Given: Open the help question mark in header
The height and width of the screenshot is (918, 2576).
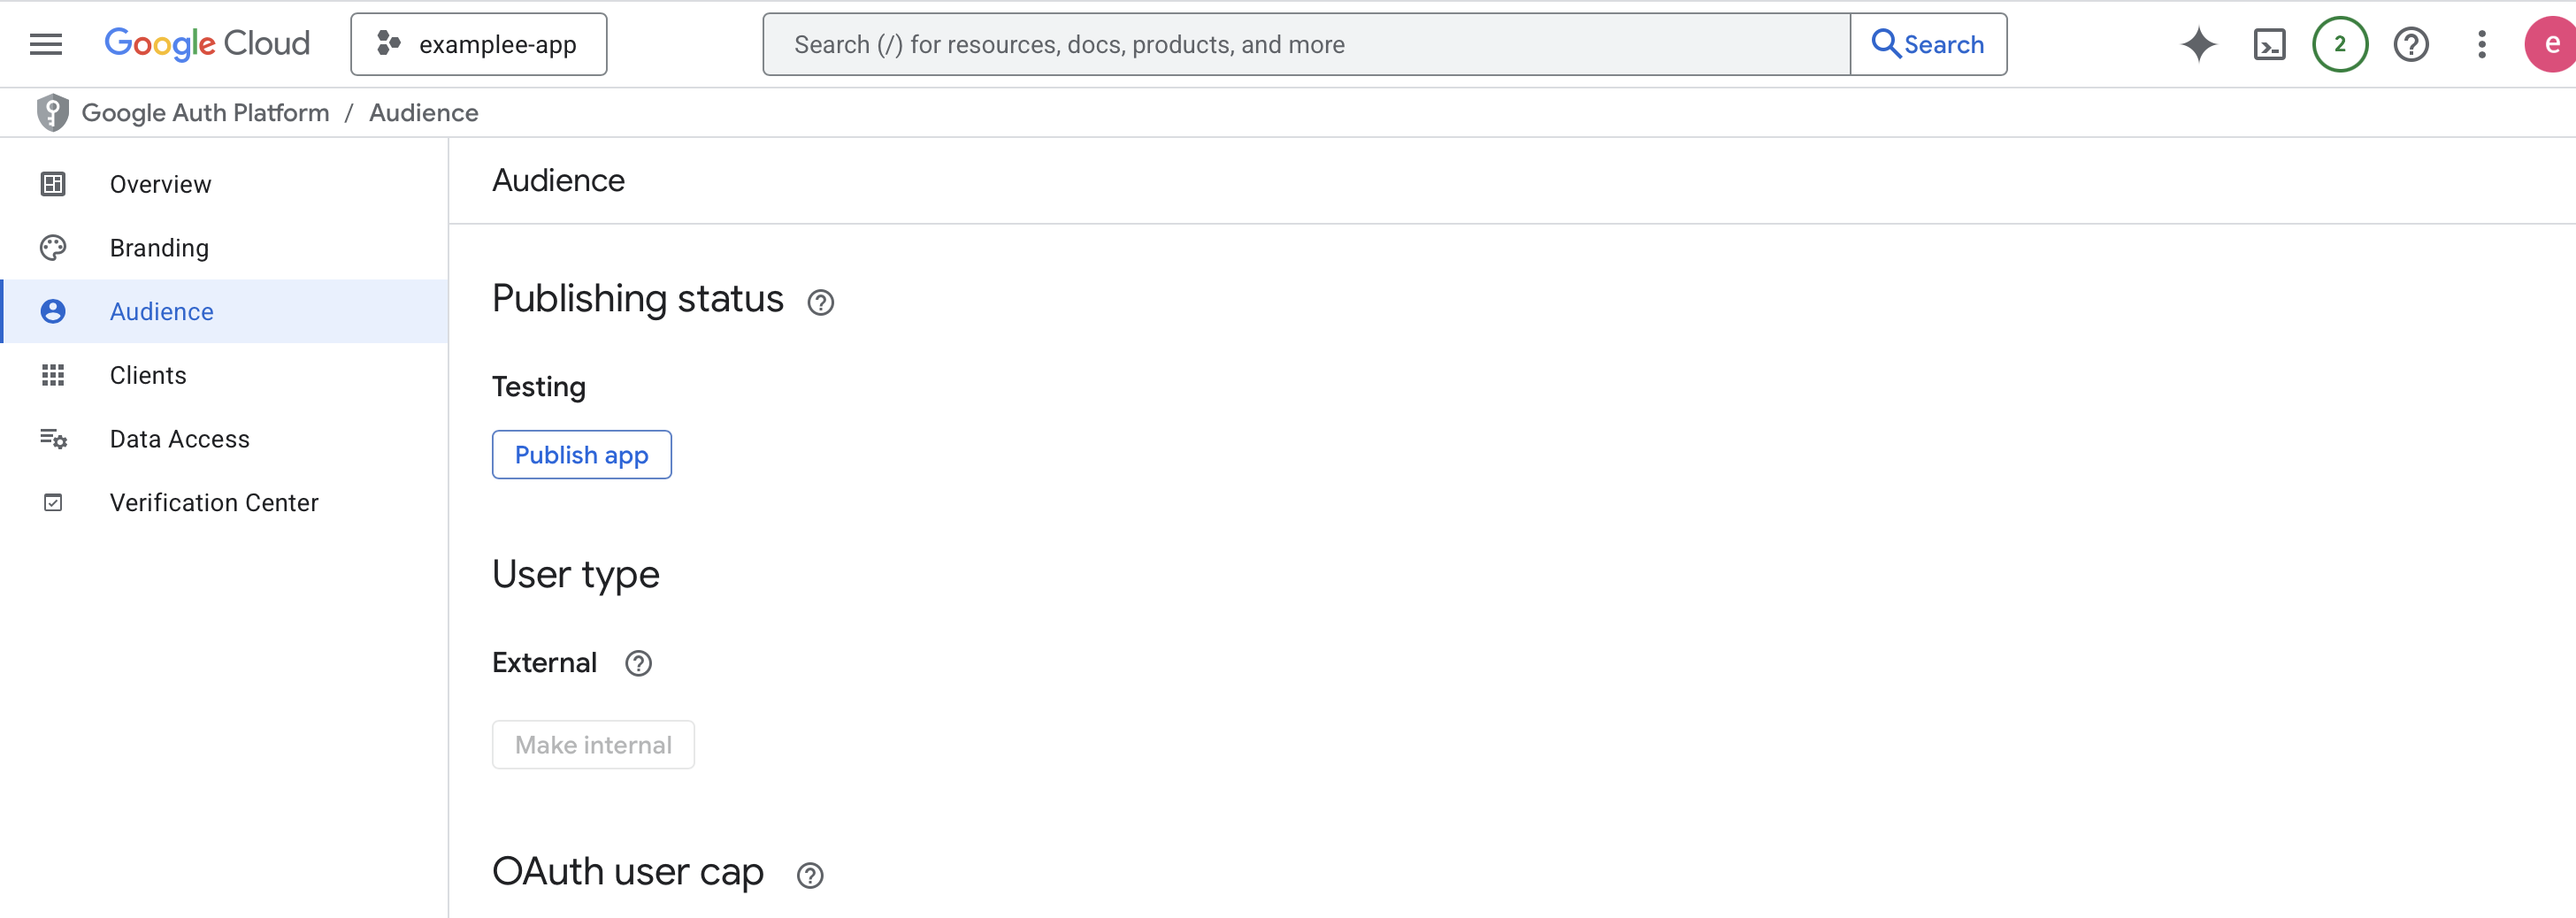Looking at the screenshot, I should pos(2410,44).
